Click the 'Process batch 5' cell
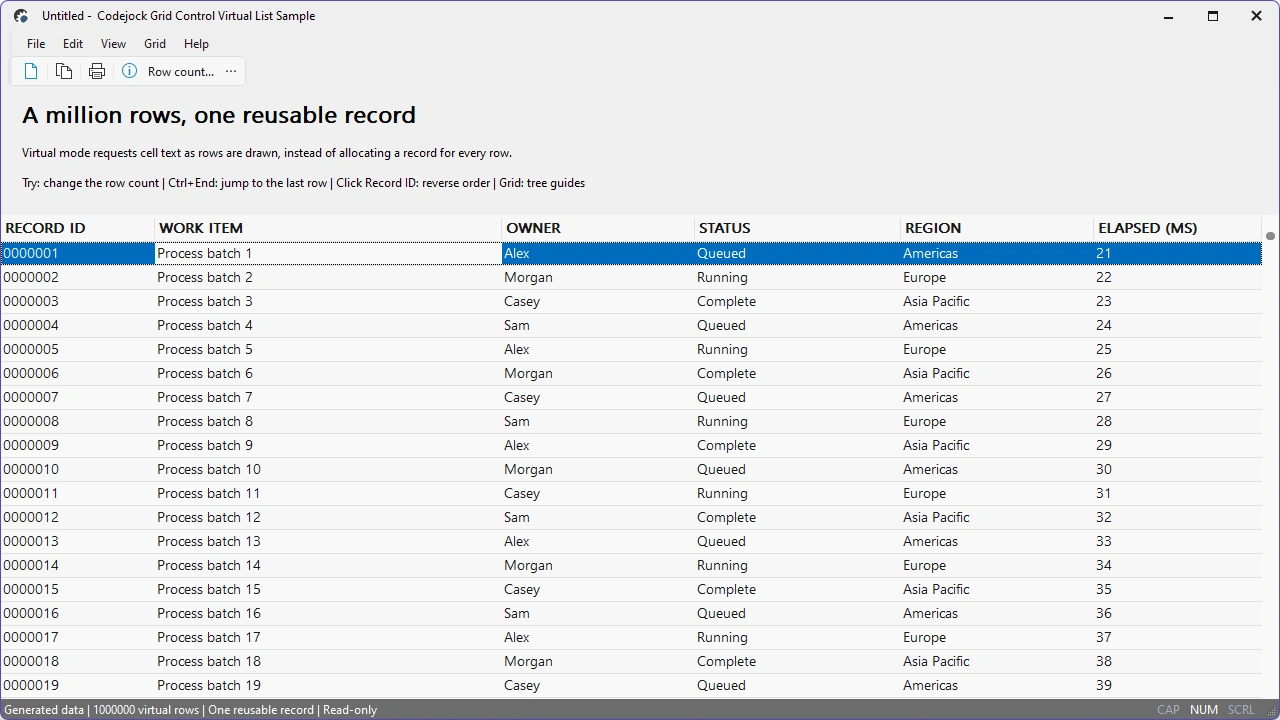This screenshot has width=1280, height=720. click(x=328, y=349)
